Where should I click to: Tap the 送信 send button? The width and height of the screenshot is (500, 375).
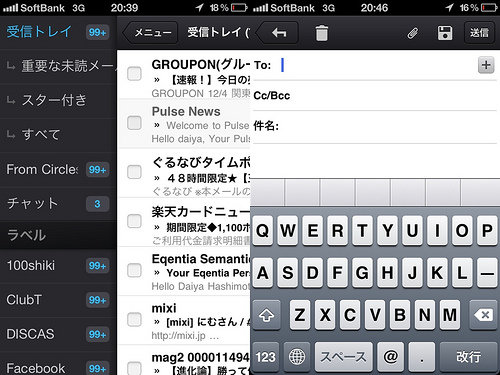(479, 33)
